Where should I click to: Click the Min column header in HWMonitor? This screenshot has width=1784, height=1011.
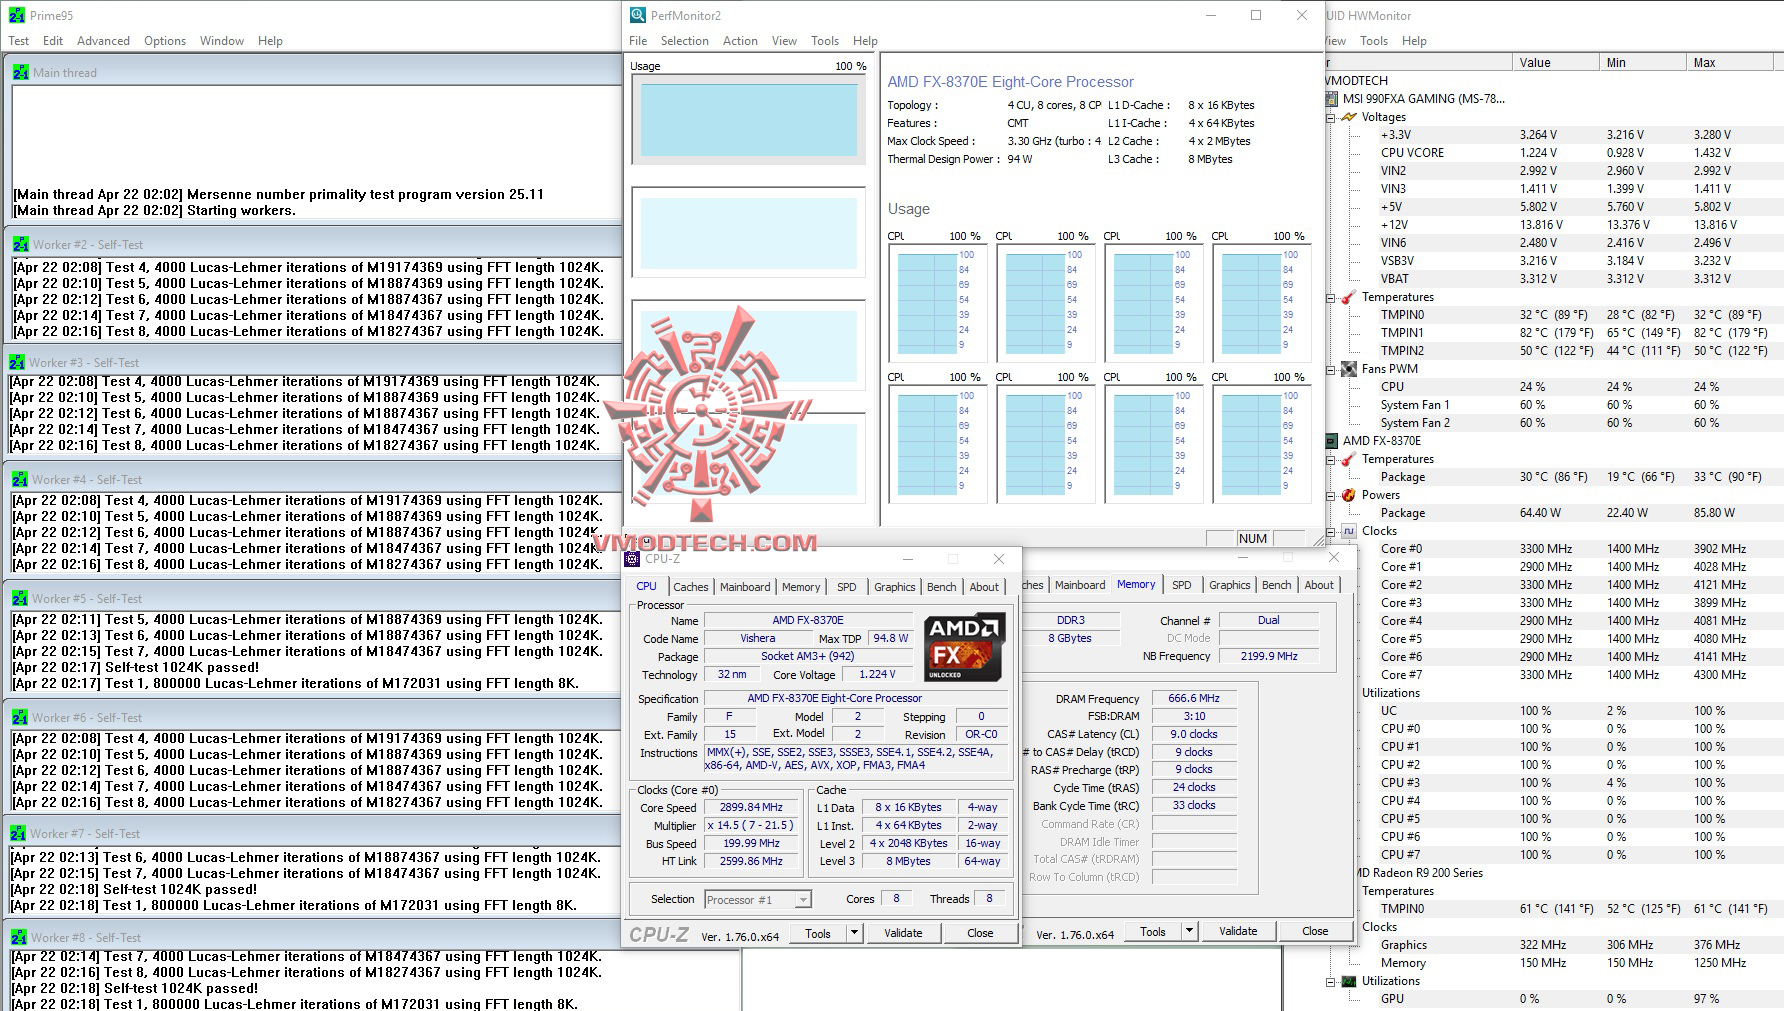tap(1642, 62)
